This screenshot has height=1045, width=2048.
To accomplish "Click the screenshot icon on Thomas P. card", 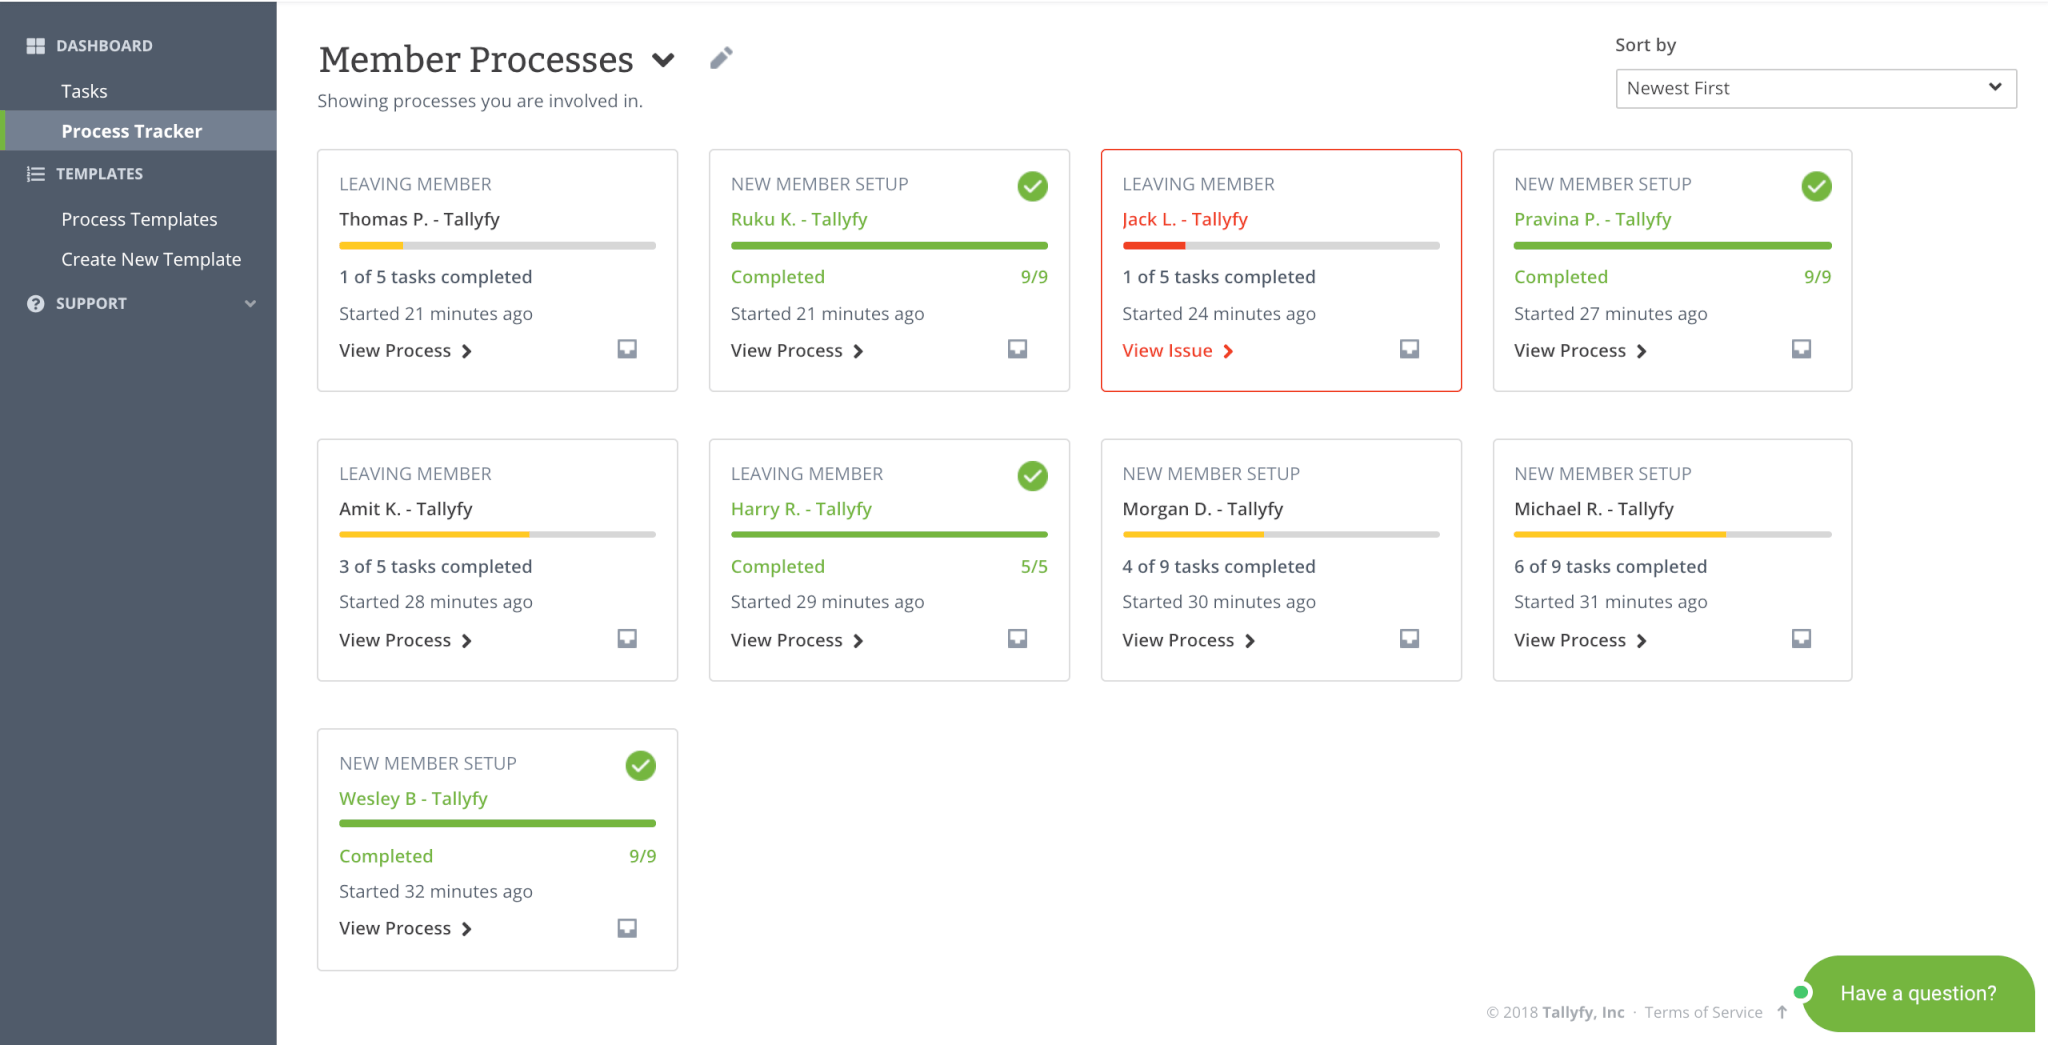I will (627, 349).
